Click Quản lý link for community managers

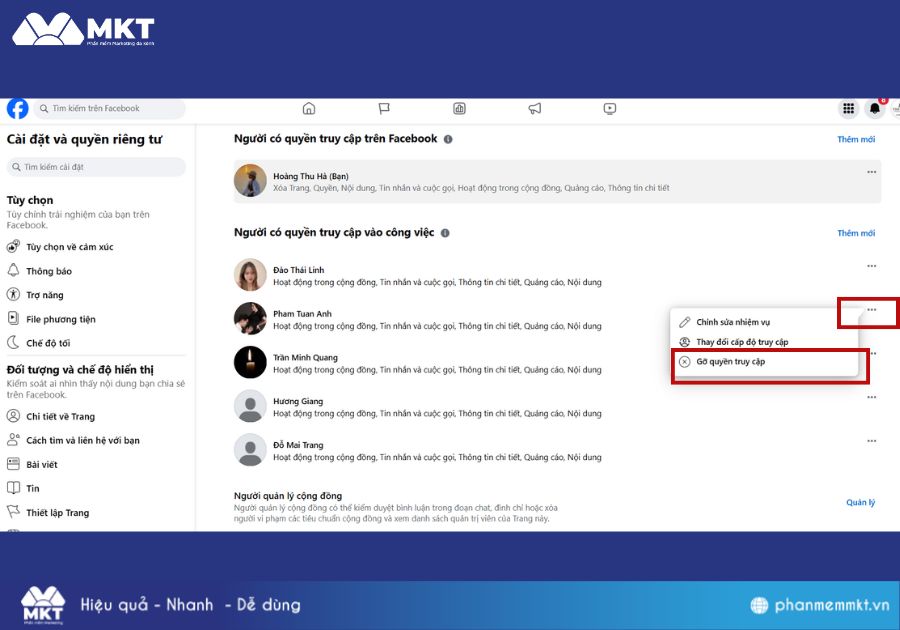coord(860,502)
